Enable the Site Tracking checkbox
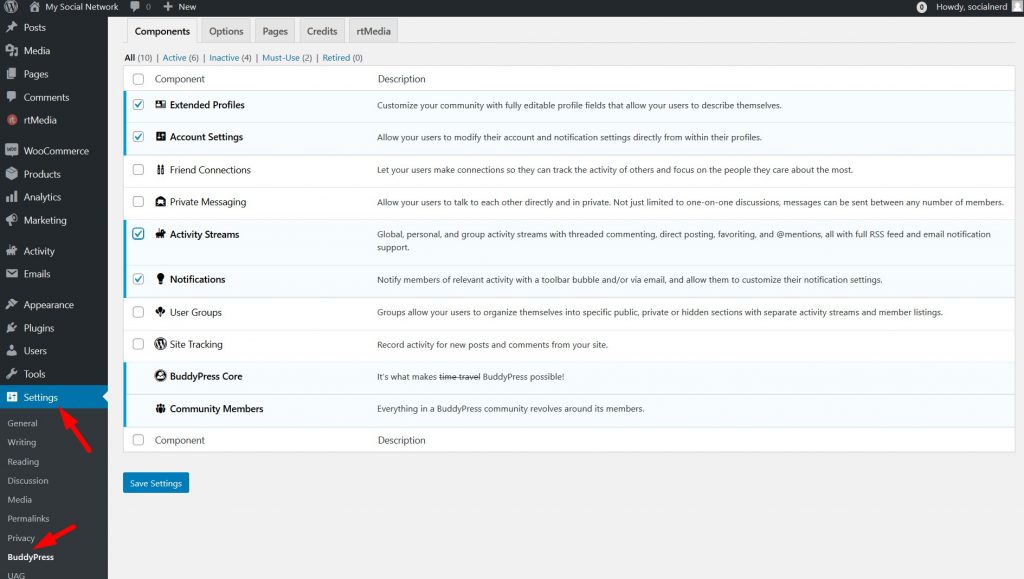The image size is (1024, 579). (x=138, y=344)
